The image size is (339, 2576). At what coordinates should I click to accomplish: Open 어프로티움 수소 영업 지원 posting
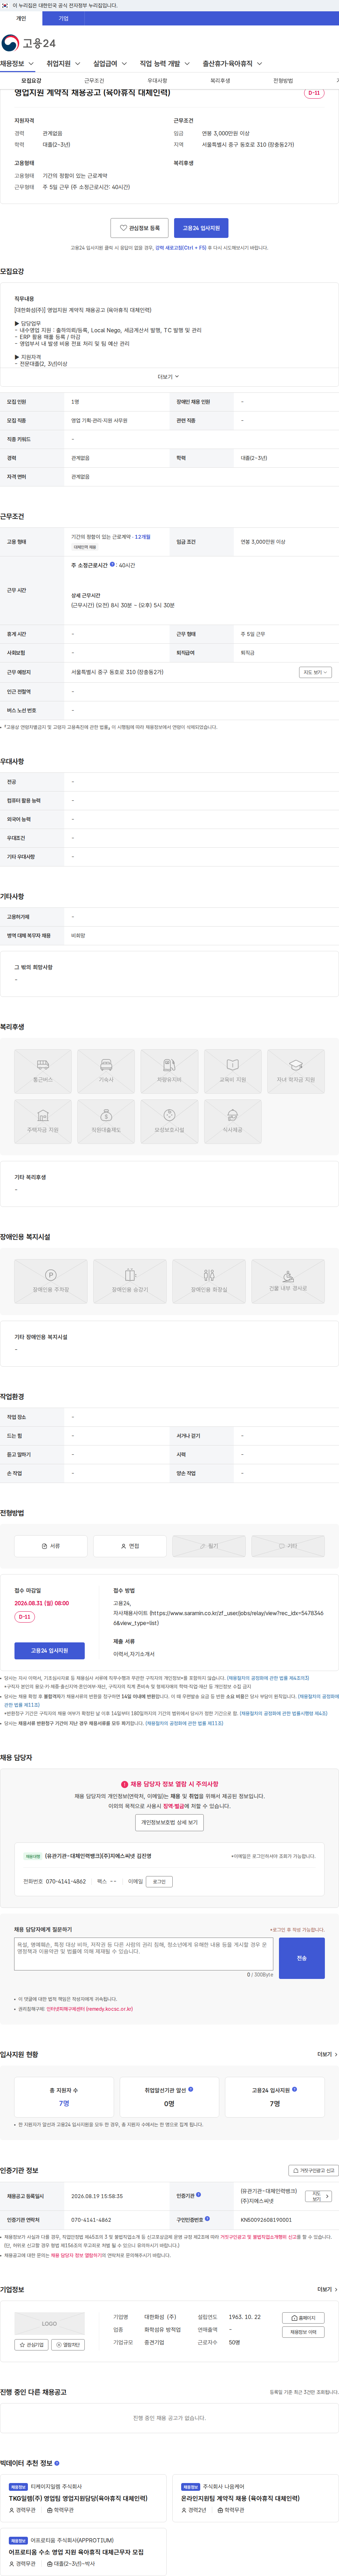click(x=76, y=2552)
